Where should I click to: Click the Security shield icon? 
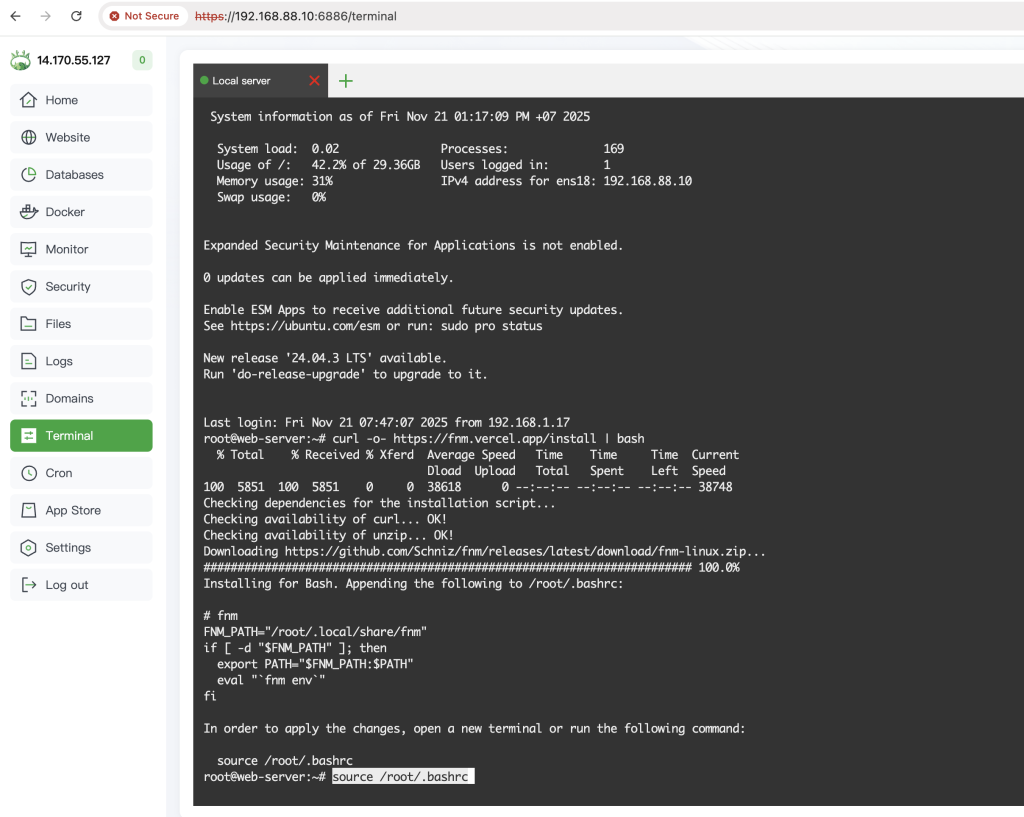(x=28, y=287)
